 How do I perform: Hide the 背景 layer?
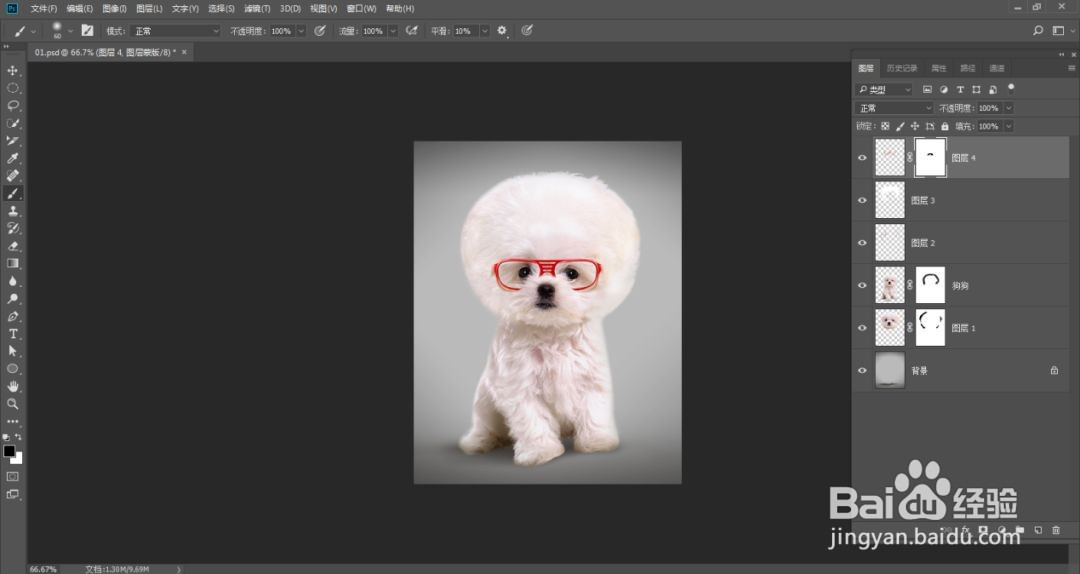coord(862,370)
